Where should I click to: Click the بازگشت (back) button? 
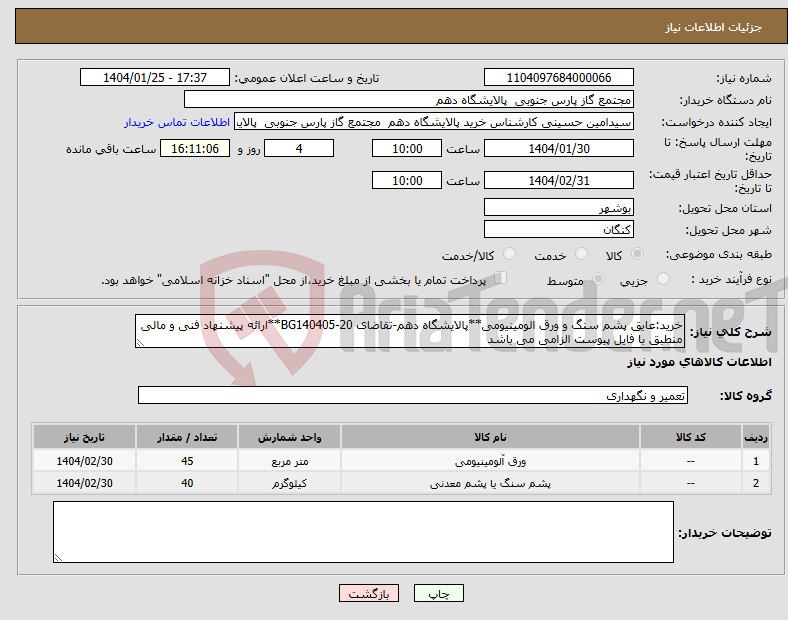369,593
